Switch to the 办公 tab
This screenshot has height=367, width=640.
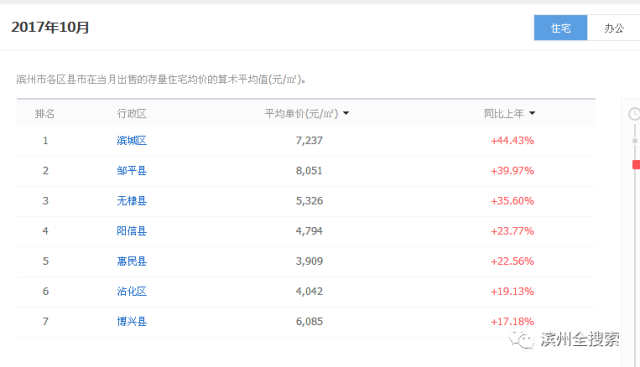coord(613,28)
